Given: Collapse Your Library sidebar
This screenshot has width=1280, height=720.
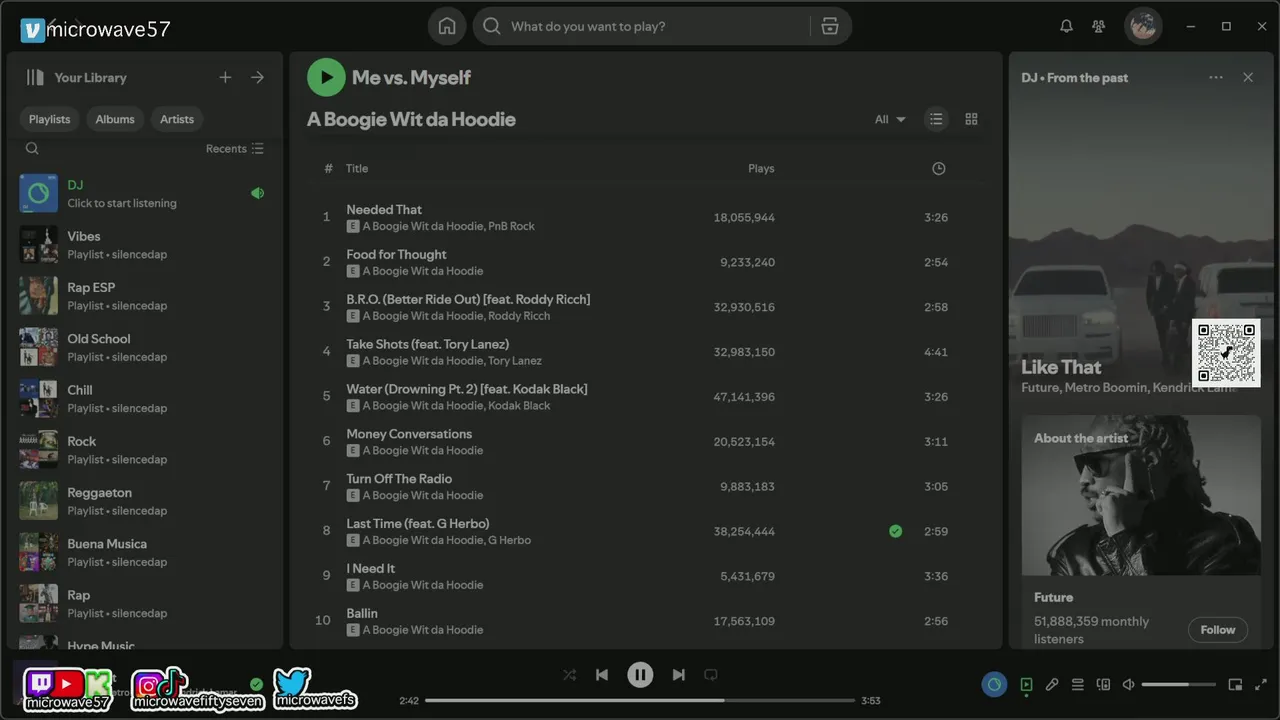Looking at the screenshot, I should click(36, 77).
